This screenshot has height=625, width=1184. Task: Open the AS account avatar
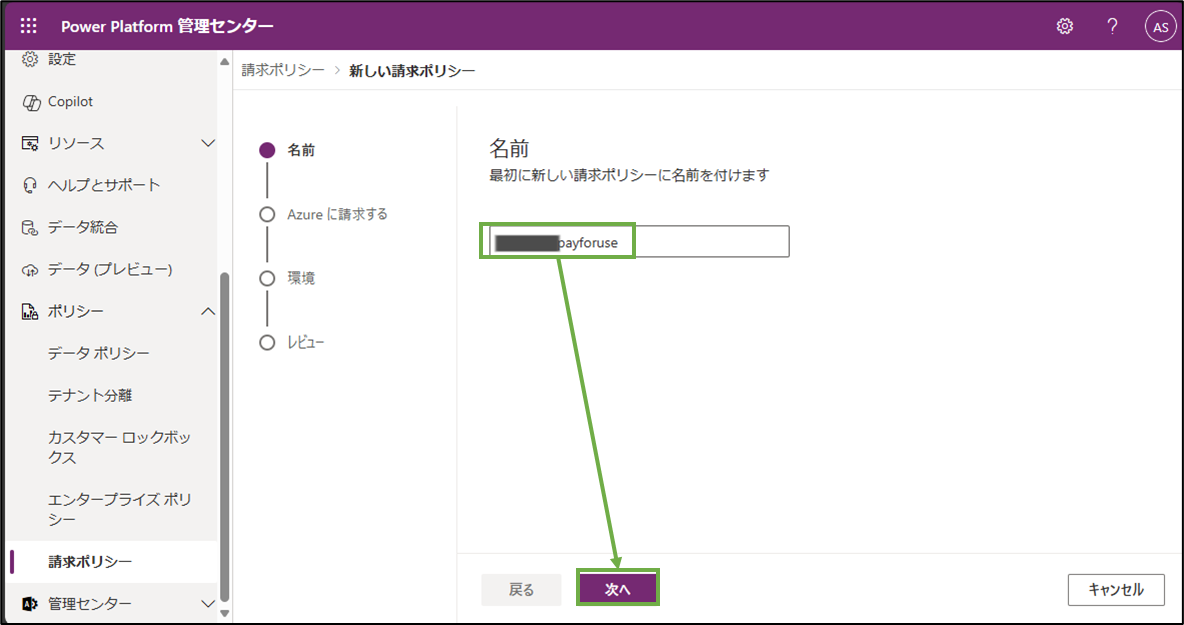(x=1159, y=27)
